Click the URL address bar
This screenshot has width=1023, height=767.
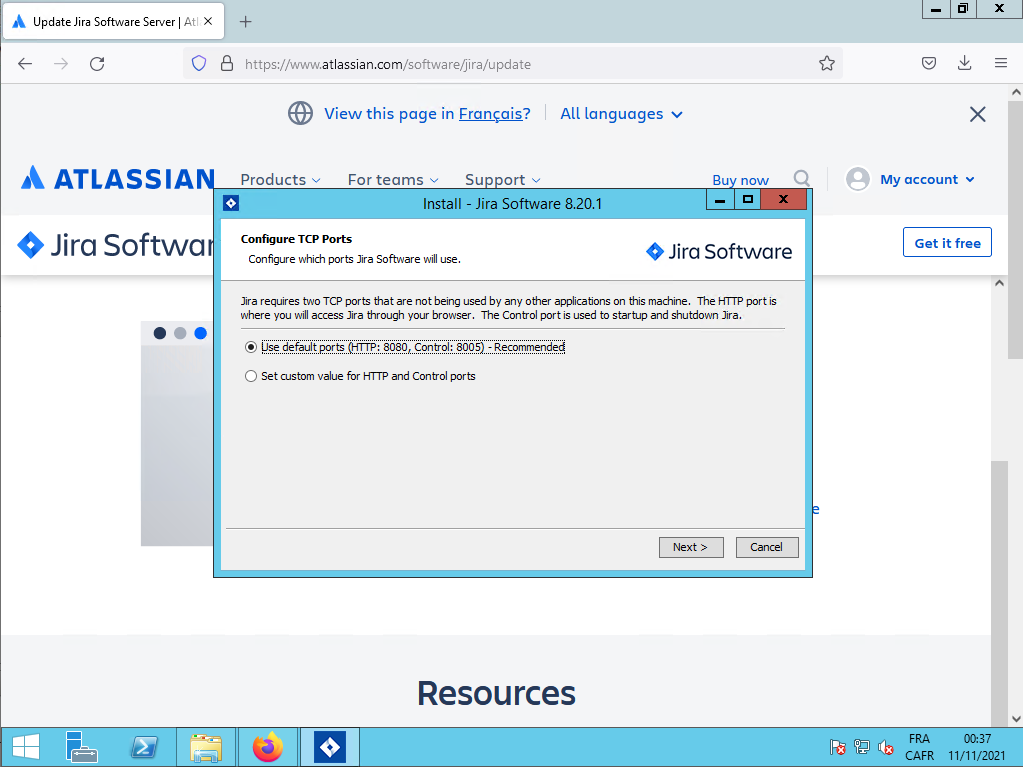point(512,64)
